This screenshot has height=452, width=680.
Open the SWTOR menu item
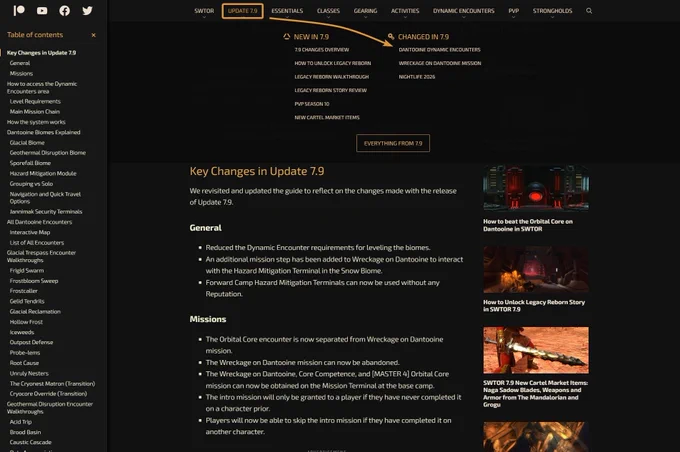(204, 11)
